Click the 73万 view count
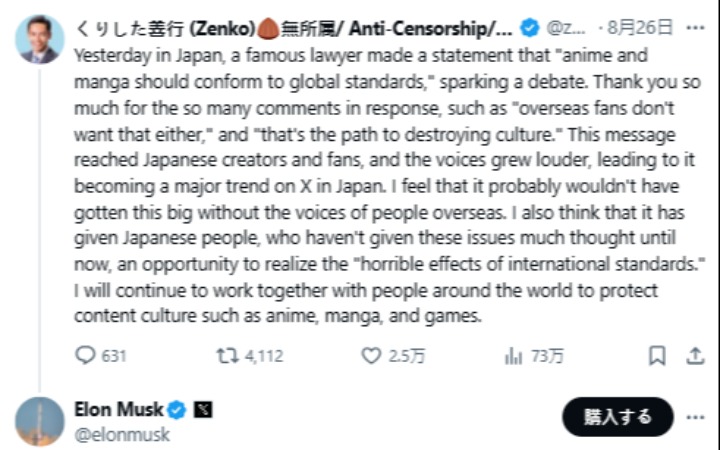720x450 pixels. tap(547, 355)
